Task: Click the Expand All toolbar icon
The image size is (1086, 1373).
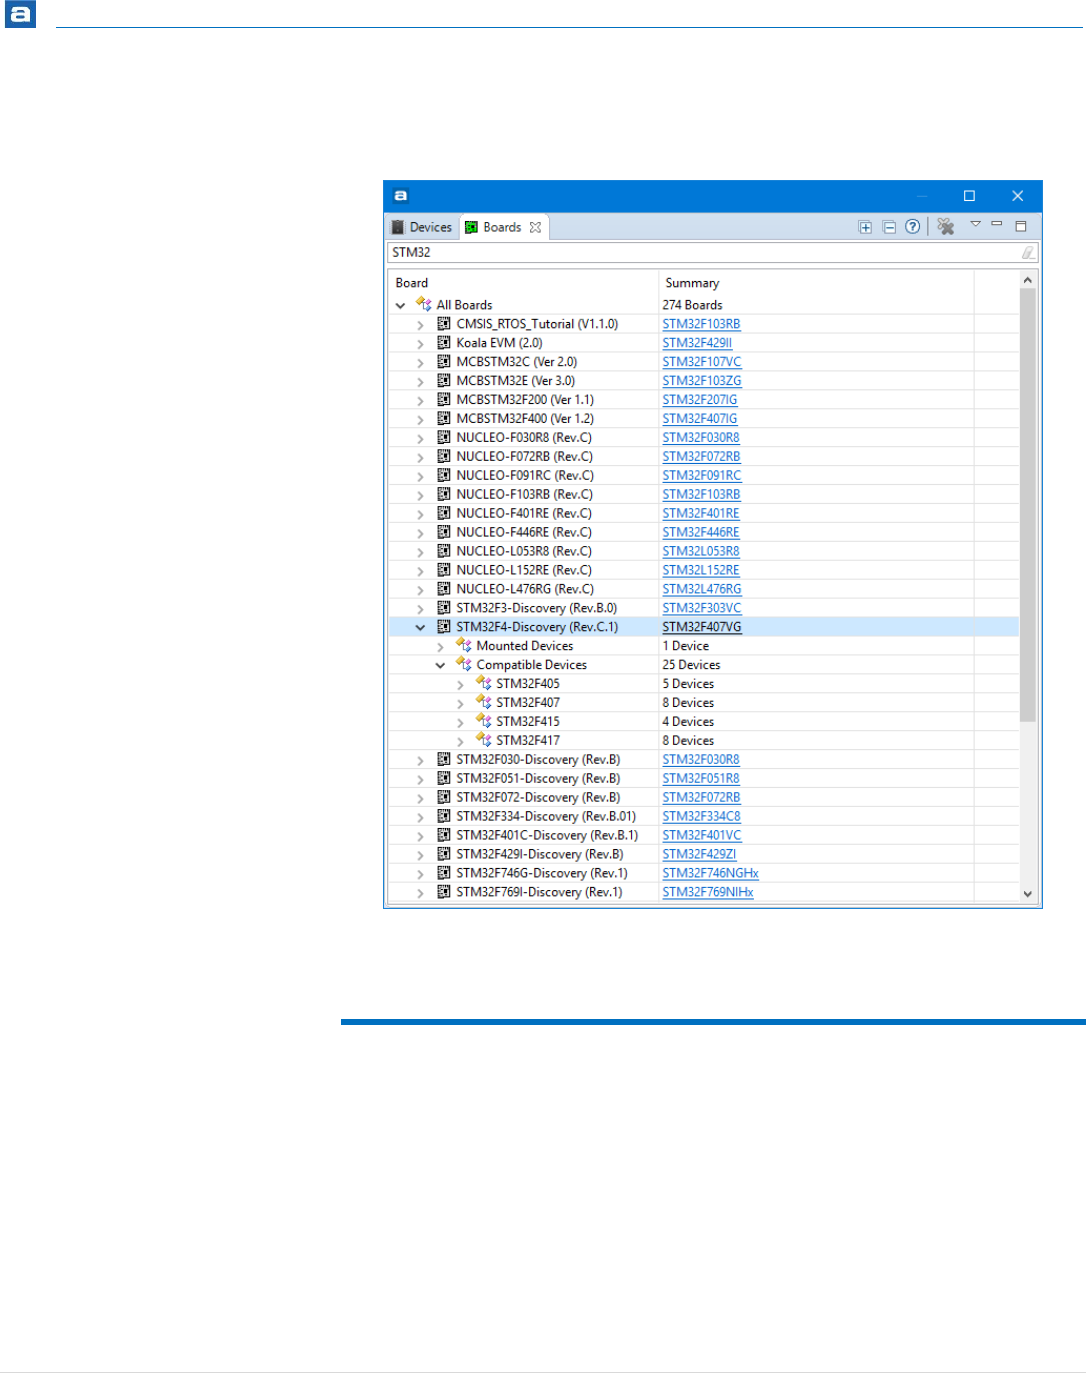Action: point(865,227)
